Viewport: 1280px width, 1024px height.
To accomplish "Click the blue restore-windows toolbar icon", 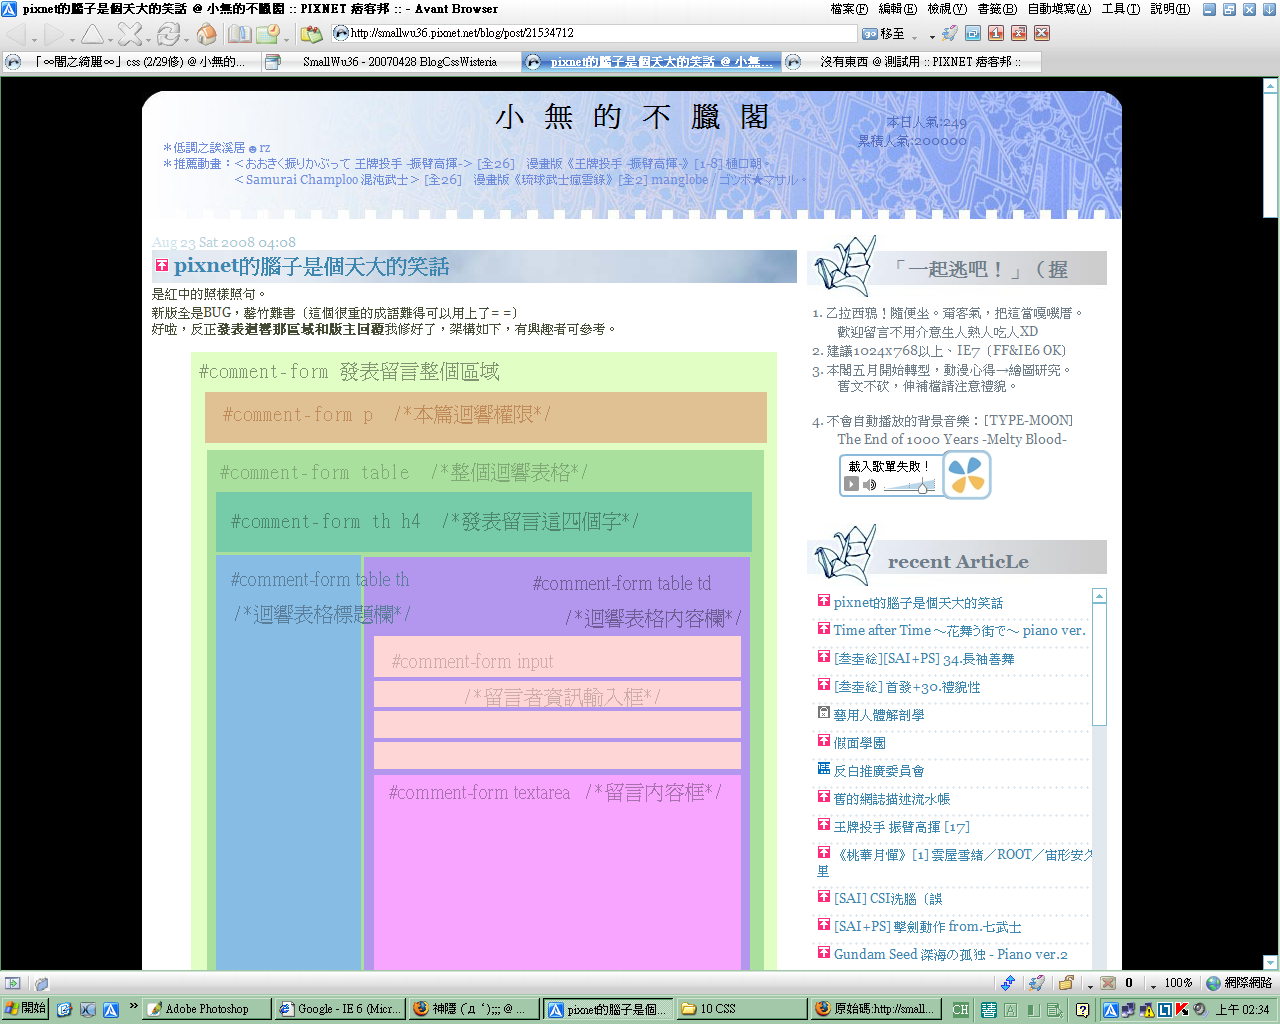I will click(972, 33).
